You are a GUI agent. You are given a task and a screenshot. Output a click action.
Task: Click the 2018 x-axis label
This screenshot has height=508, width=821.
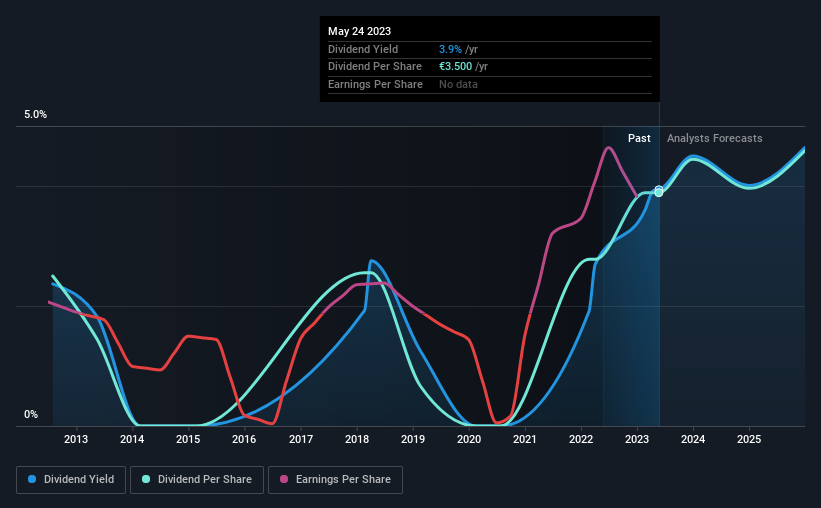(x=357, y=439)
